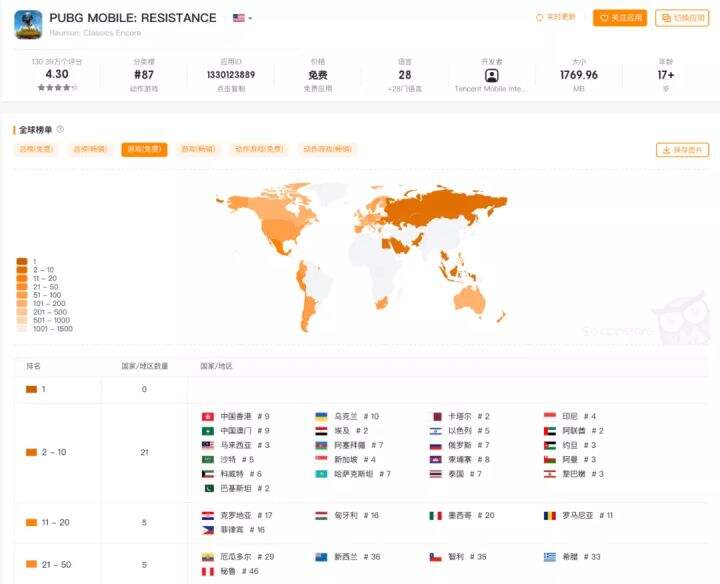720x584 pixels.
Task: Click the Saudi Arabia flag #5
Action: [x=208, y=459]
